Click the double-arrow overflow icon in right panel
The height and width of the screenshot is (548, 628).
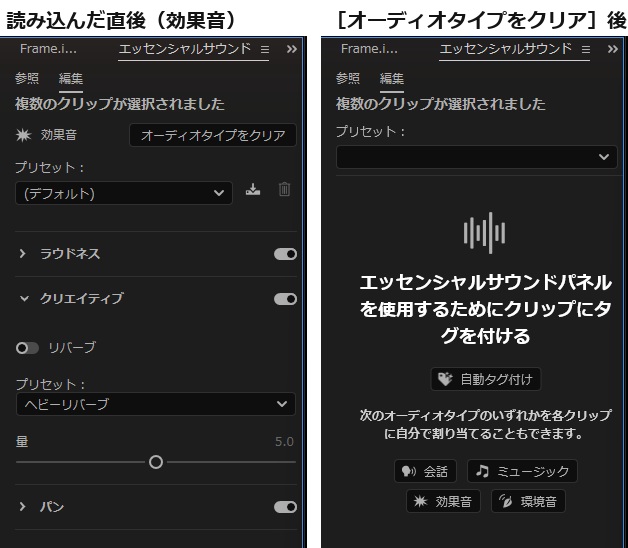tap(613, 49)
